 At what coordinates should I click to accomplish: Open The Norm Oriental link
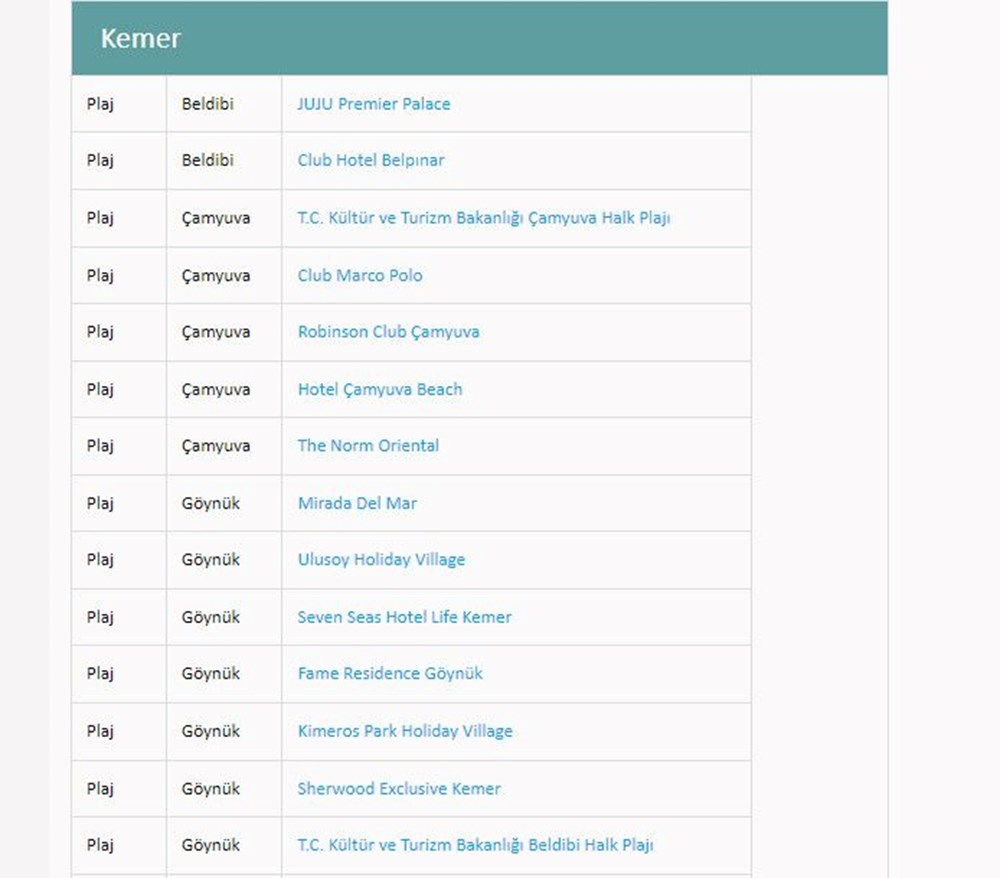point(368,446)
